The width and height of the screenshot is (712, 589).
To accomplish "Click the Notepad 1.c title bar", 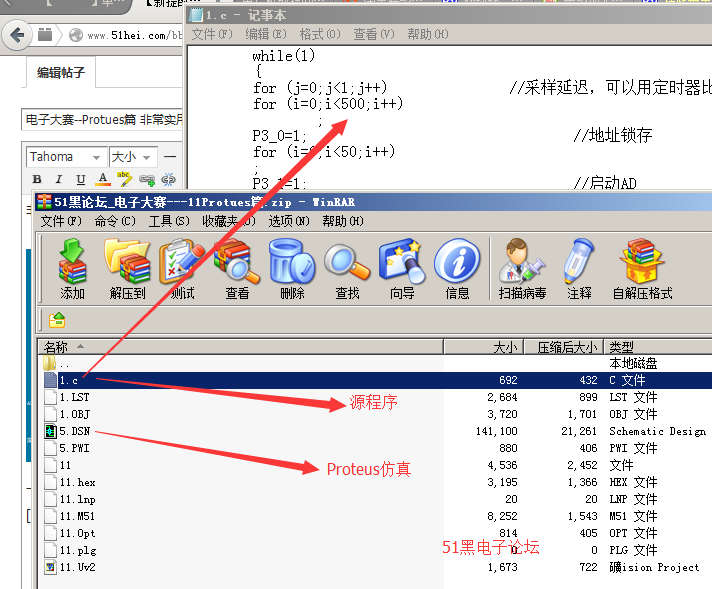I will pyautogui.click(x=450, y=15).
